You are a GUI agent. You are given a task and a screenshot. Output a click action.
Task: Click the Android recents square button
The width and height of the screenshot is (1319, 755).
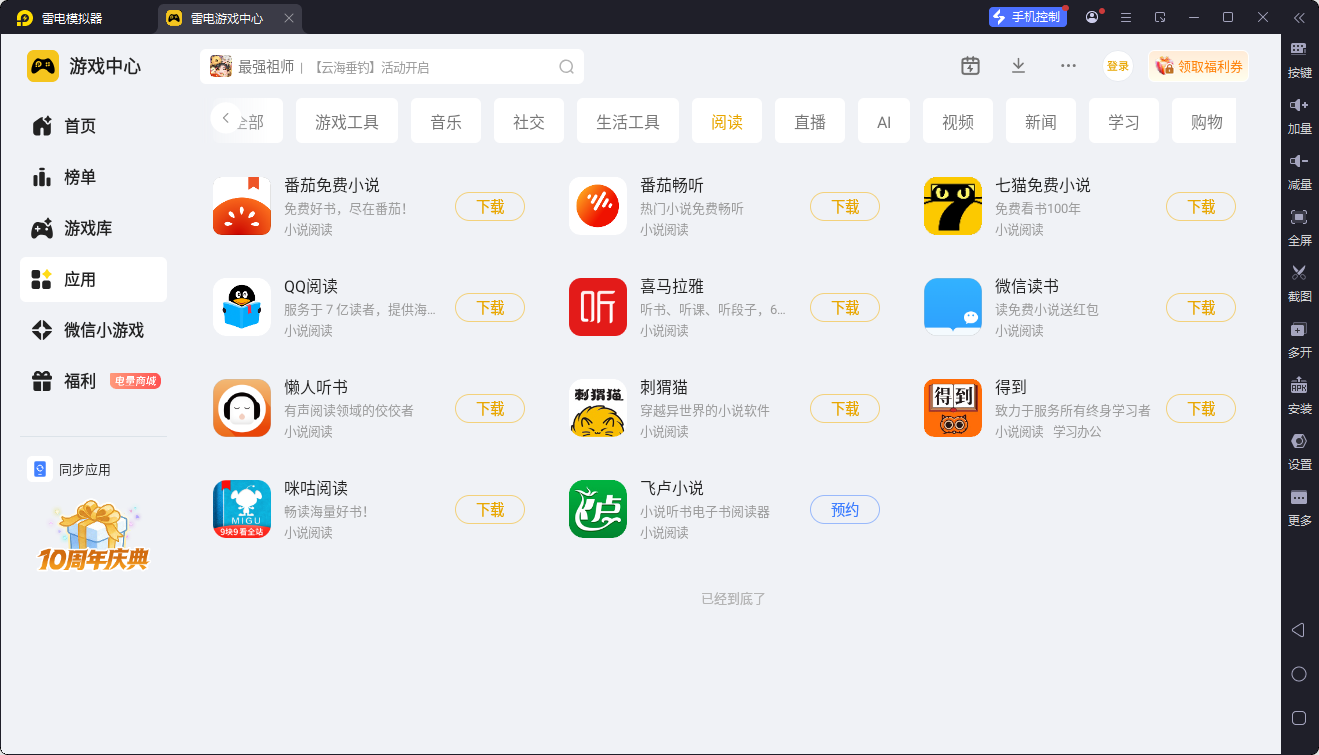1299,717
